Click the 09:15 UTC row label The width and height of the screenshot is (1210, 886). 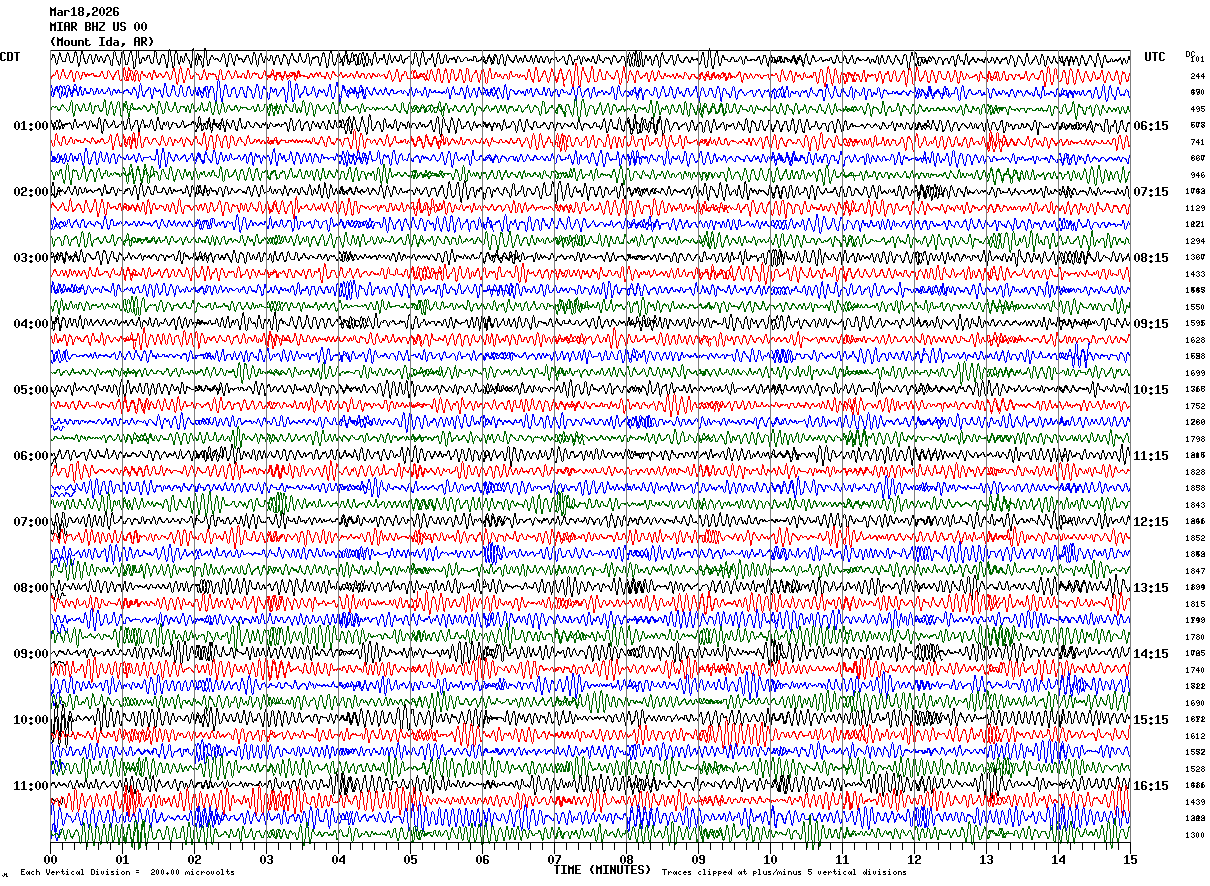1151,324
